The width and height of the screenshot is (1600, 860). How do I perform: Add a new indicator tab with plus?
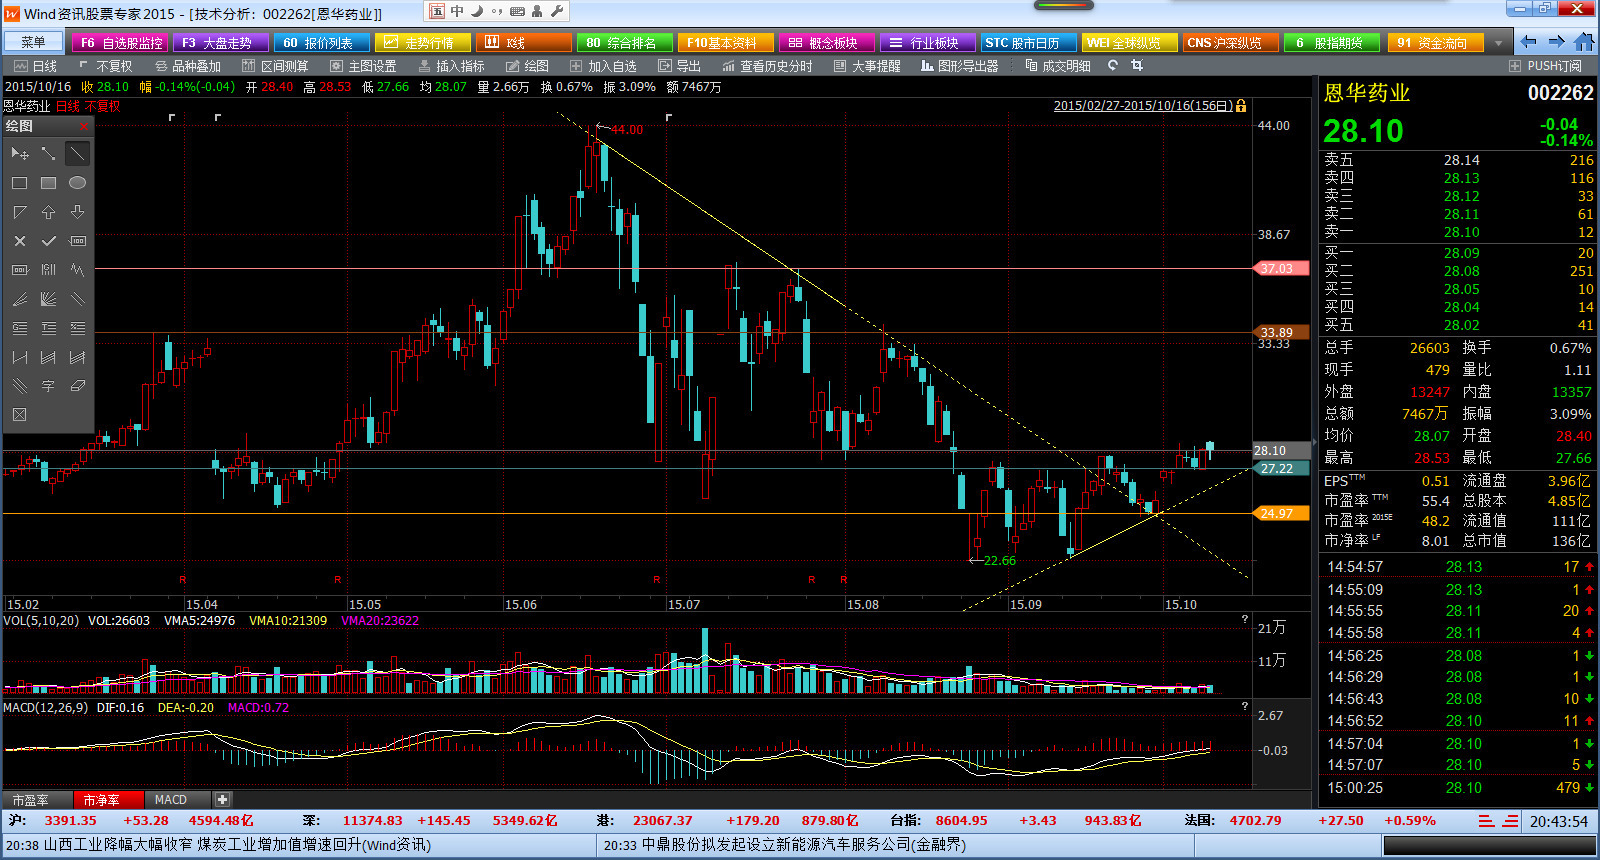coord(223,799)
